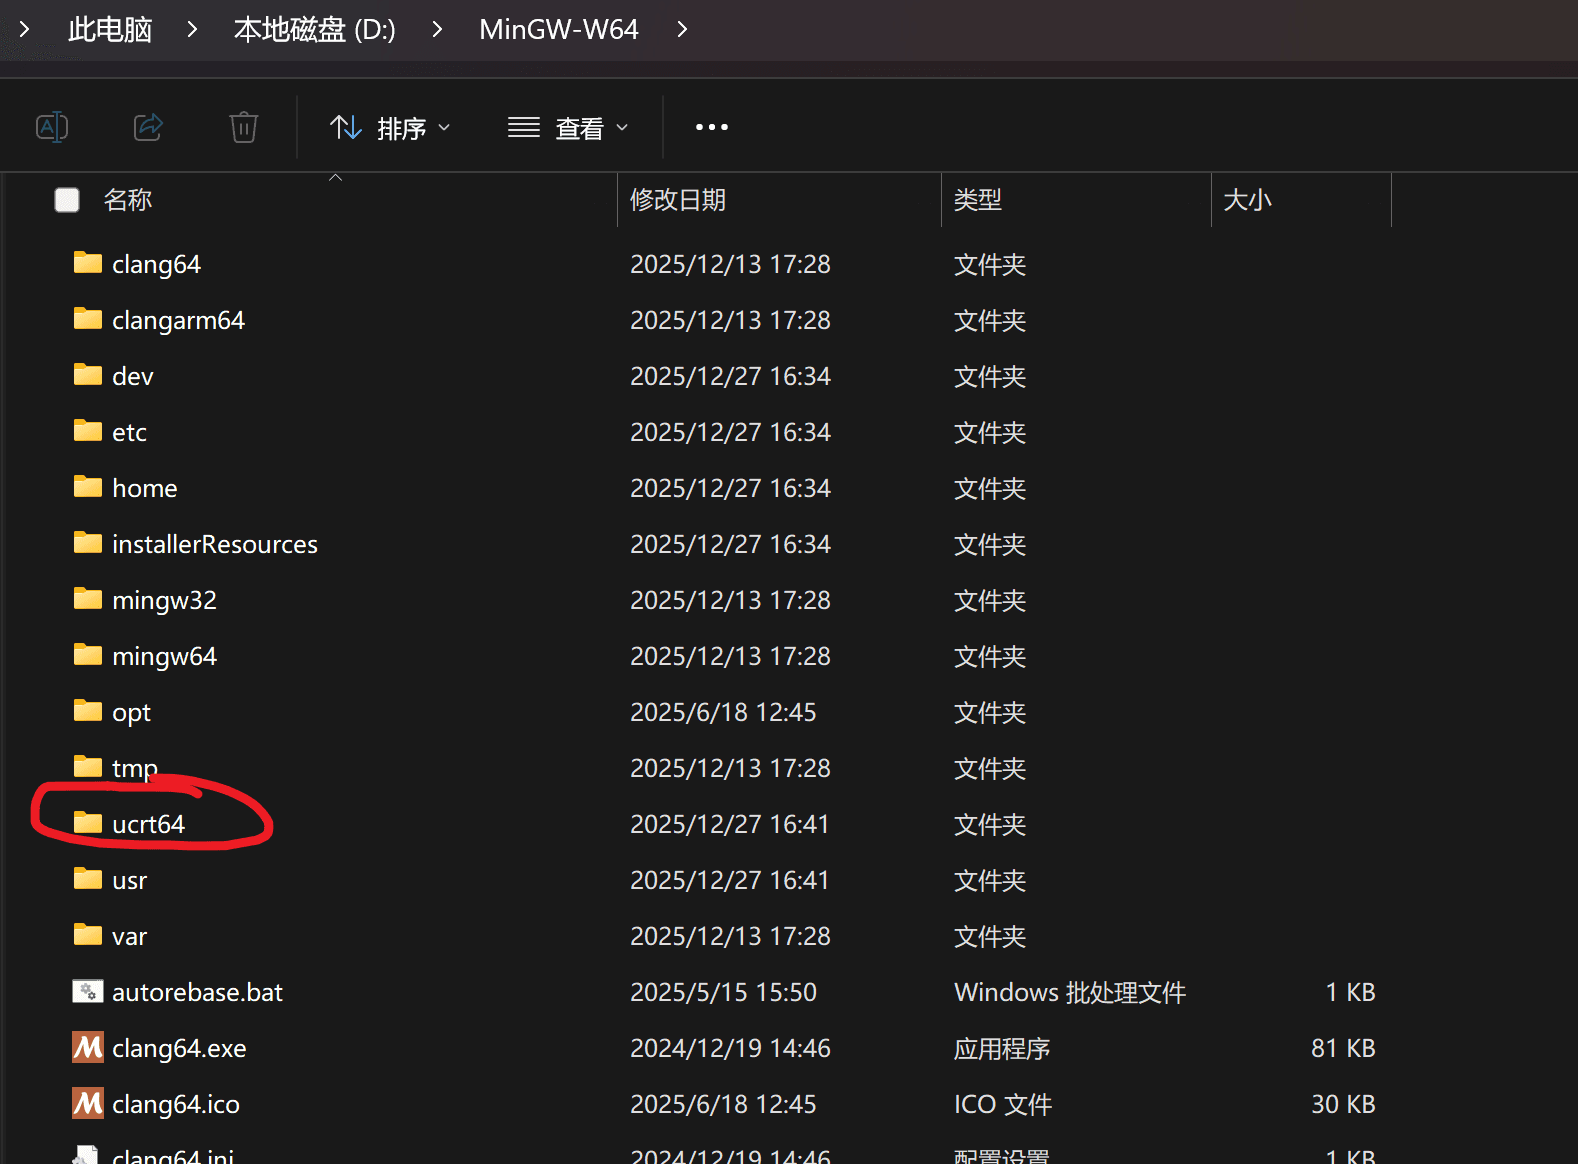Navigate to 本地磁盘 (D:) in the breadcrumb

tap(315, 30)
